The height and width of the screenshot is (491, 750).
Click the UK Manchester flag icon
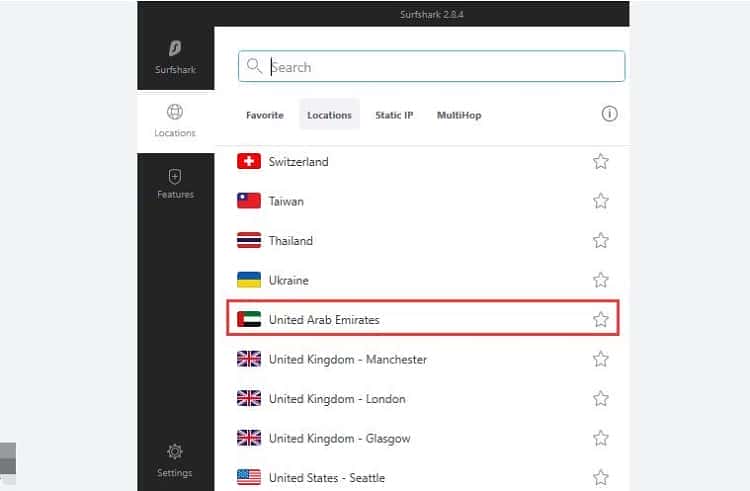click(x=249, y=359)
